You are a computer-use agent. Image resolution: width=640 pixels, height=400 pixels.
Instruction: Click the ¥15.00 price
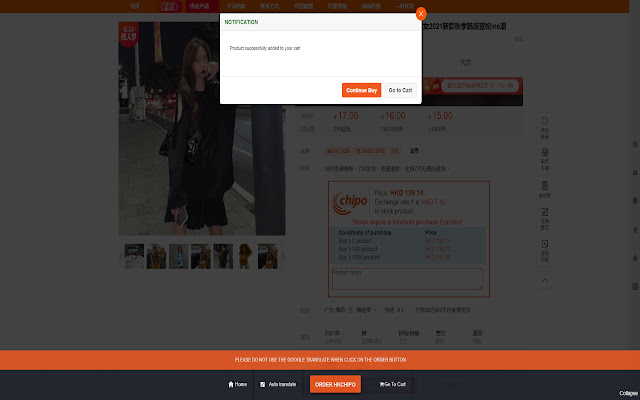pos(440,116)
